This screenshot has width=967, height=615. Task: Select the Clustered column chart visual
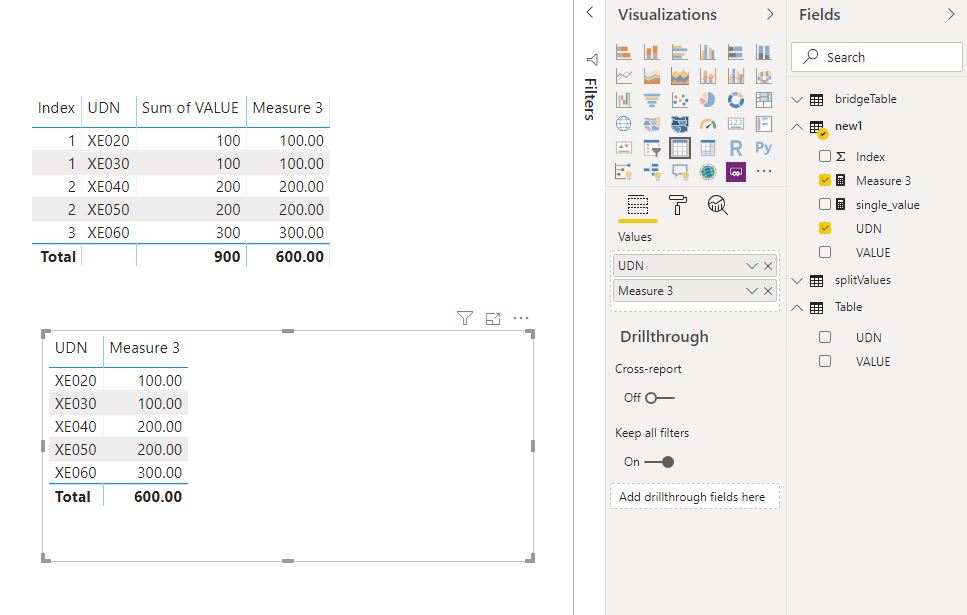707,52
